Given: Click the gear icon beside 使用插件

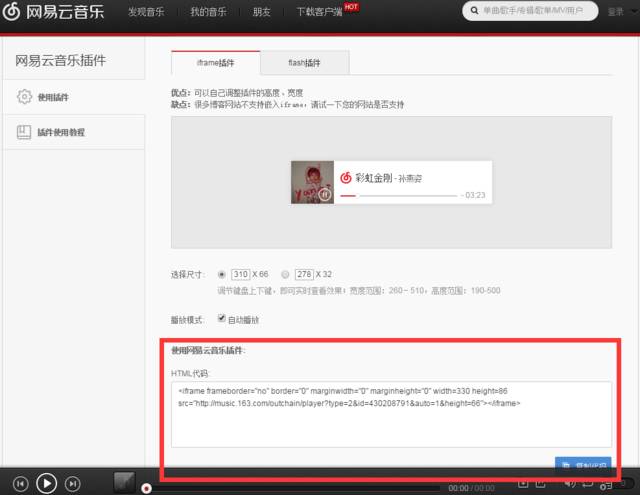Looking at the screenshot, I should point(24,97).
